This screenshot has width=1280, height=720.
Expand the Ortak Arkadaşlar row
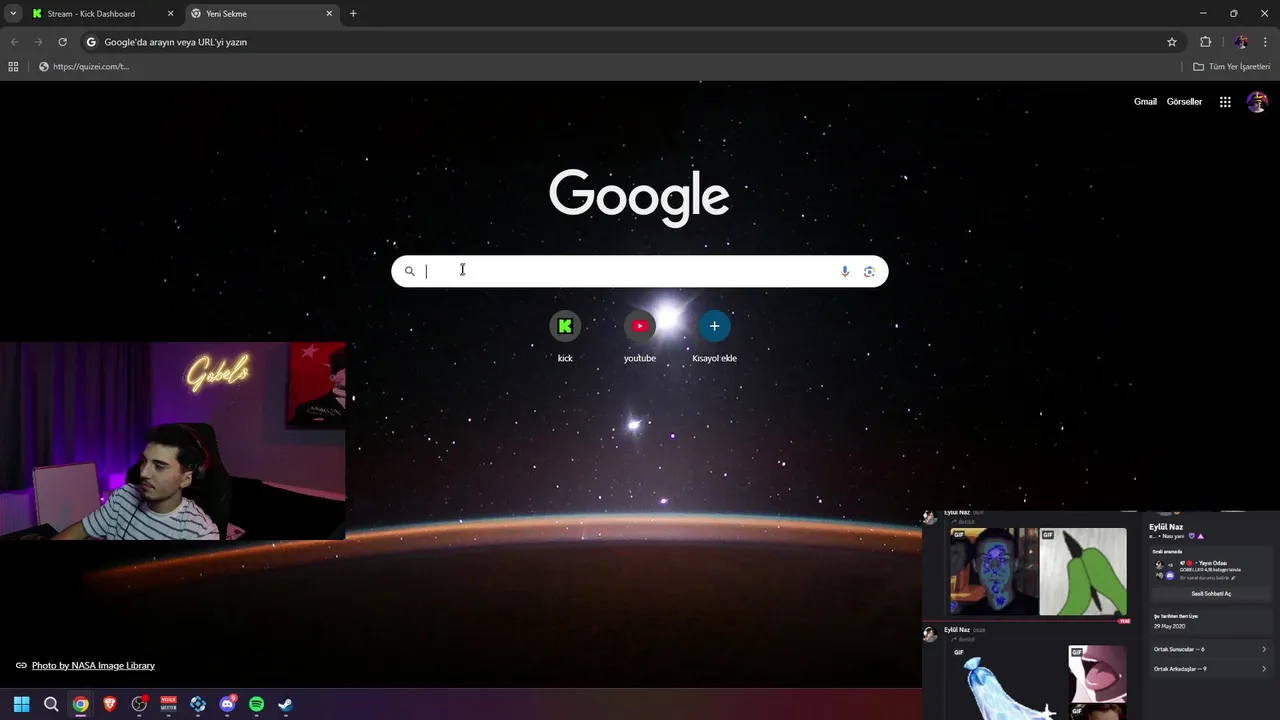pos(1211,669)
